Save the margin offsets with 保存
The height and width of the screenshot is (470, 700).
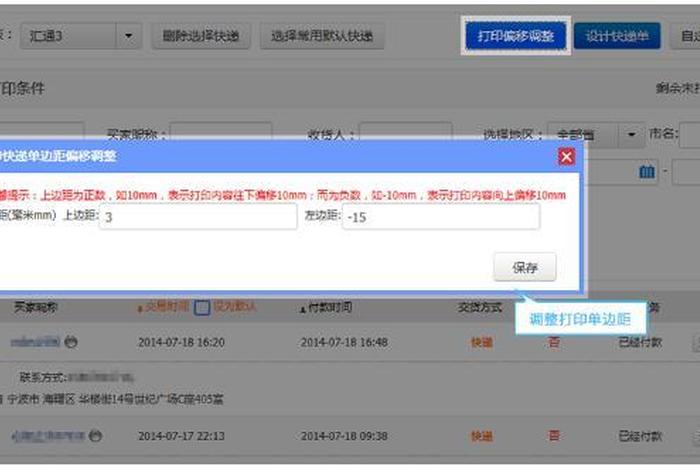coord(525,268)
